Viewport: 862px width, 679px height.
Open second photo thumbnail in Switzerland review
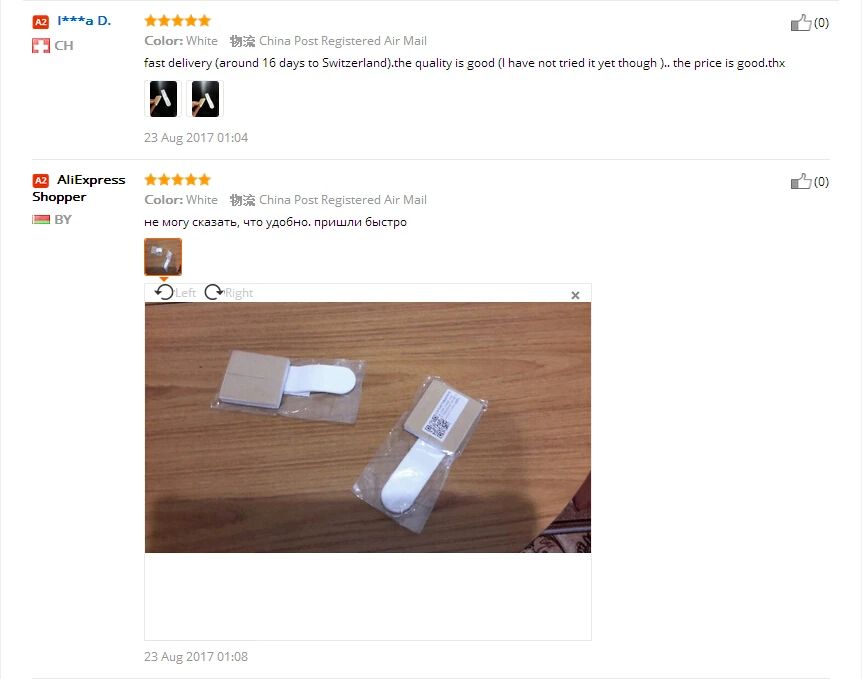[x=205, y=99]
